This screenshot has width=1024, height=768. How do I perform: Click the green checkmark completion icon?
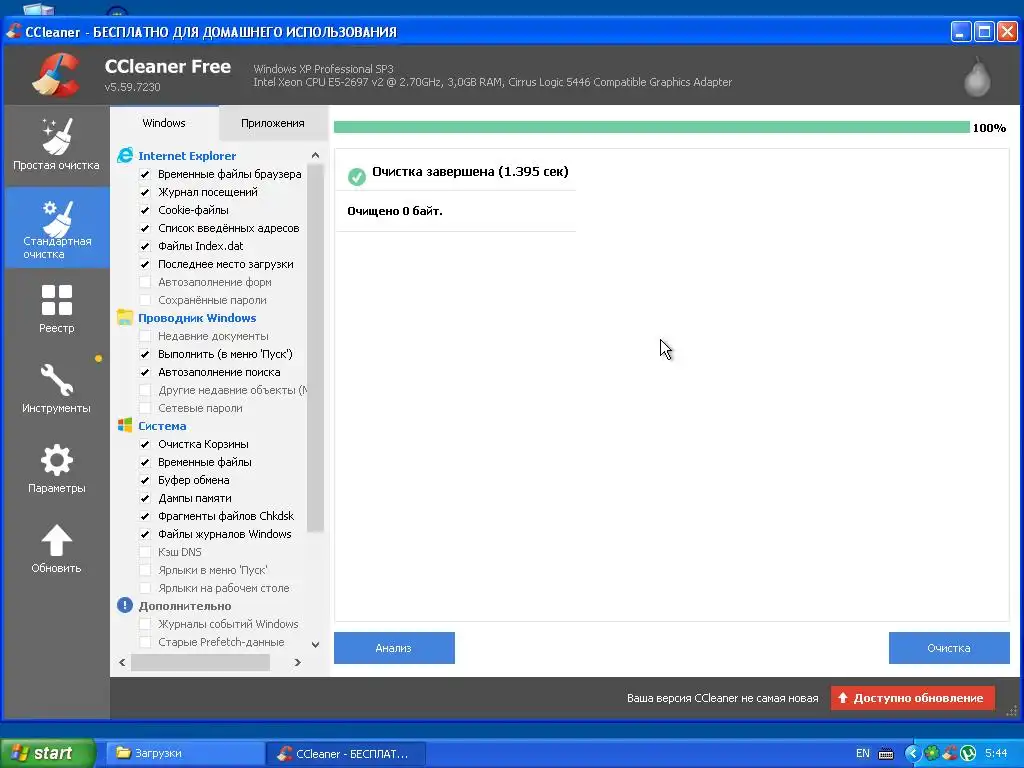(357, 176)
